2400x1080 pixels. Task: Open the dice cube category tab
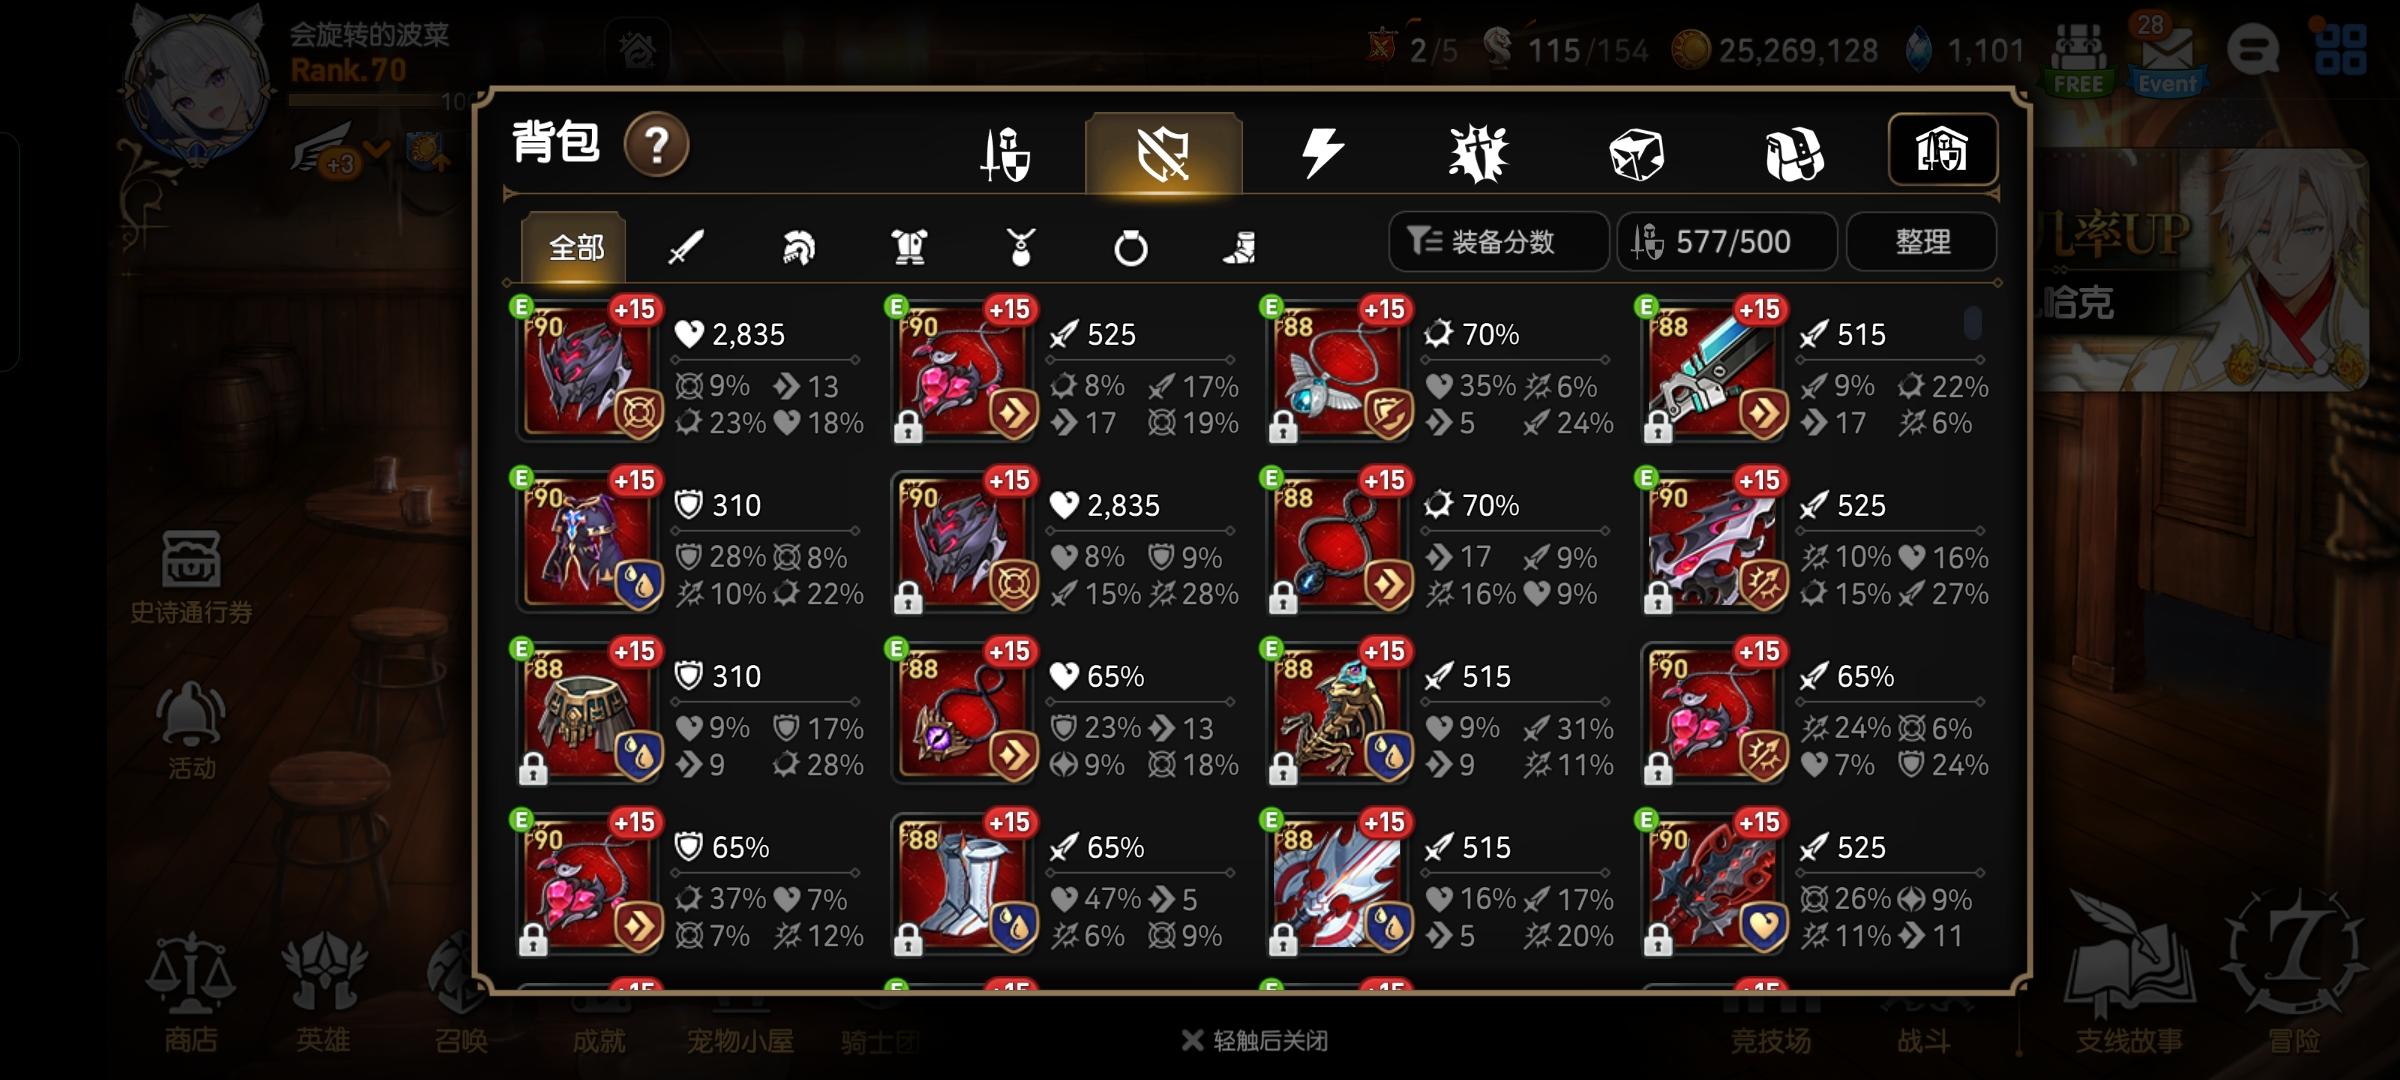(x=1636, y=154)
